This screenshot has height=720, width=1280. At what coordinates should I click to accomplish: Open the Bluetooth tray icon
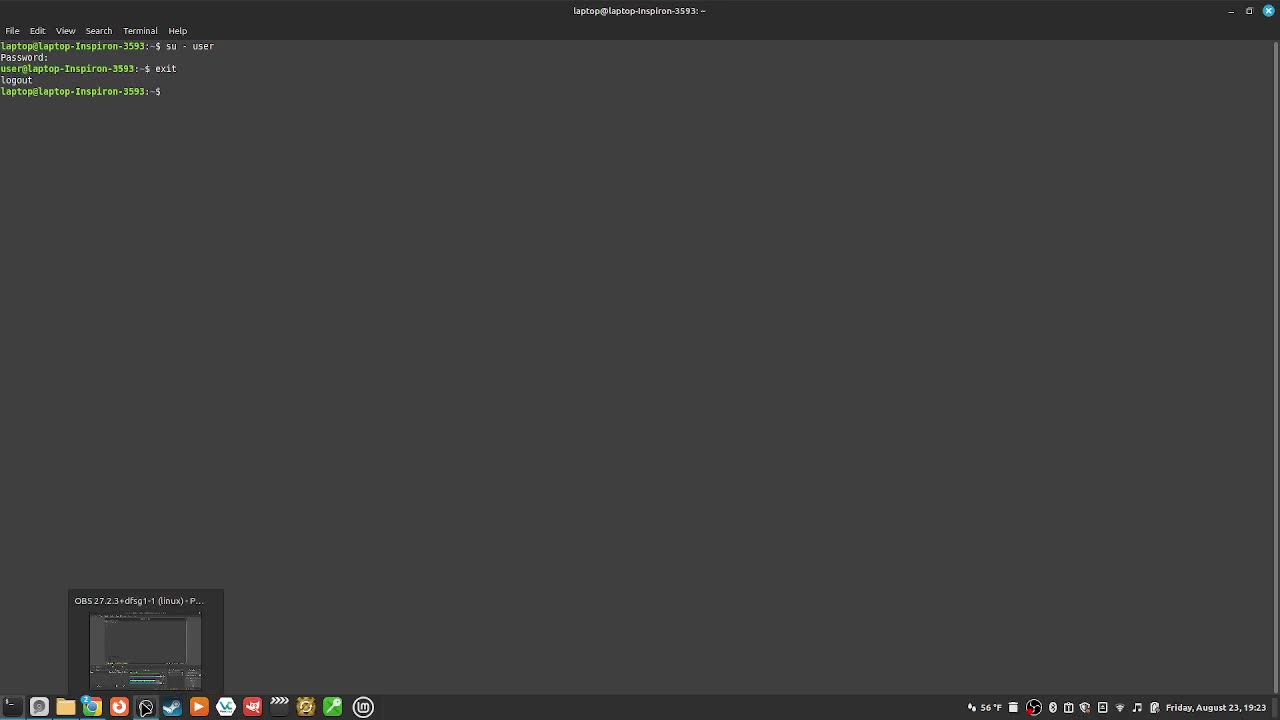pos(1053,708)
